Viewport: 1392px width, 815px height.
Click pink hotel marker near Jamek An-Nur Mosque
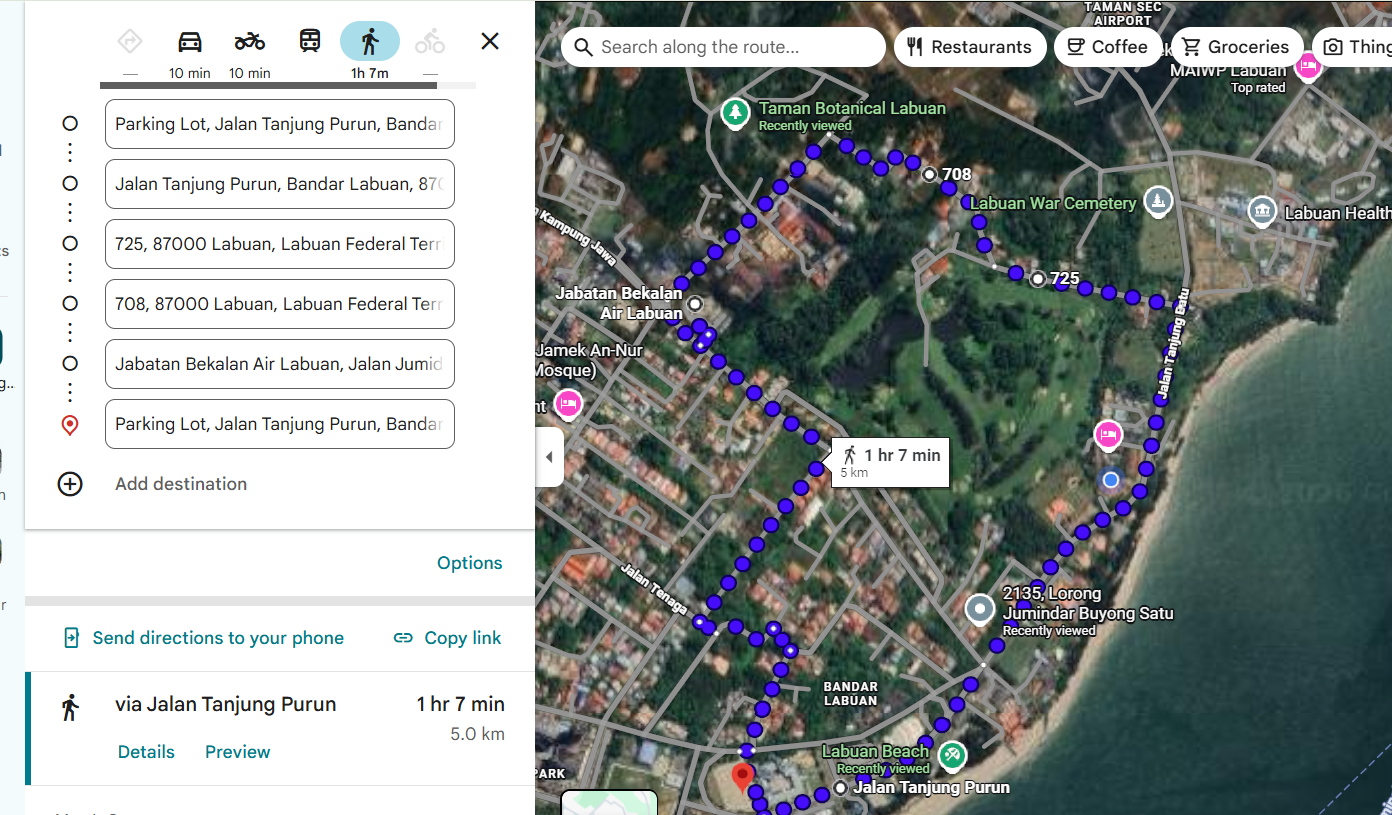[x=567, y=404]
